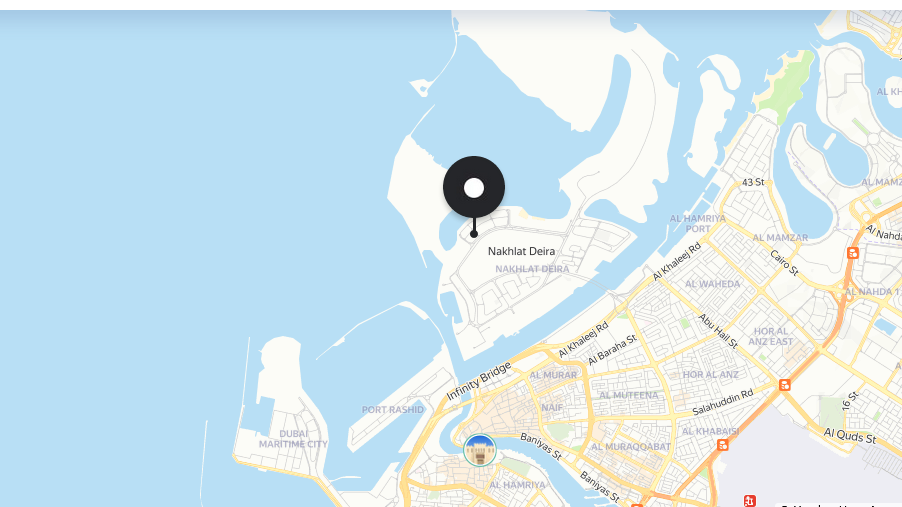Select the Al Mamzar district label

click(x=780, y=238)
